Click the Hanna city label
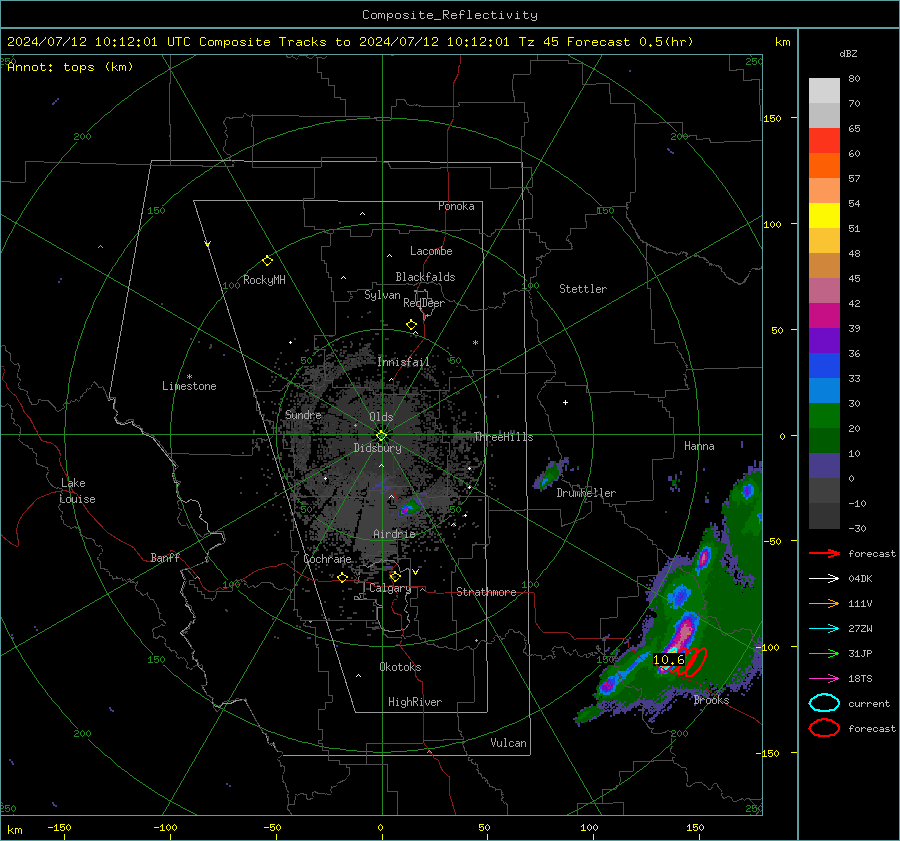900x841 pixels. tap(699, 446)
